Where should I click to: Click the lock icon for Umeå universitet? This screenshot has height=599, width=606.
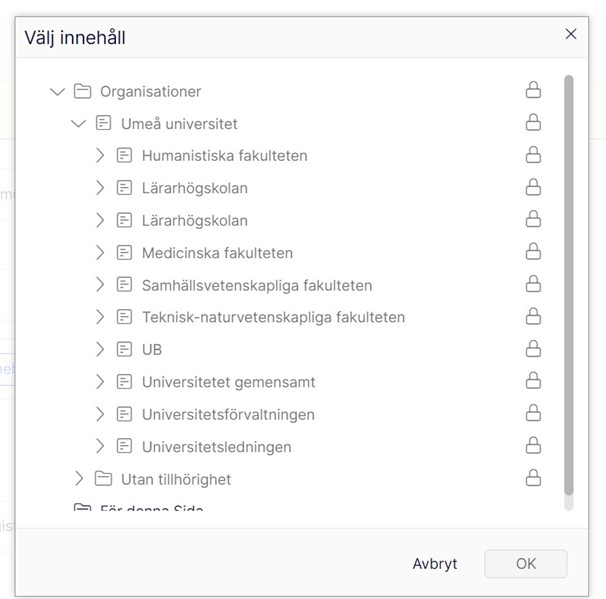click(x=533, y=122)
